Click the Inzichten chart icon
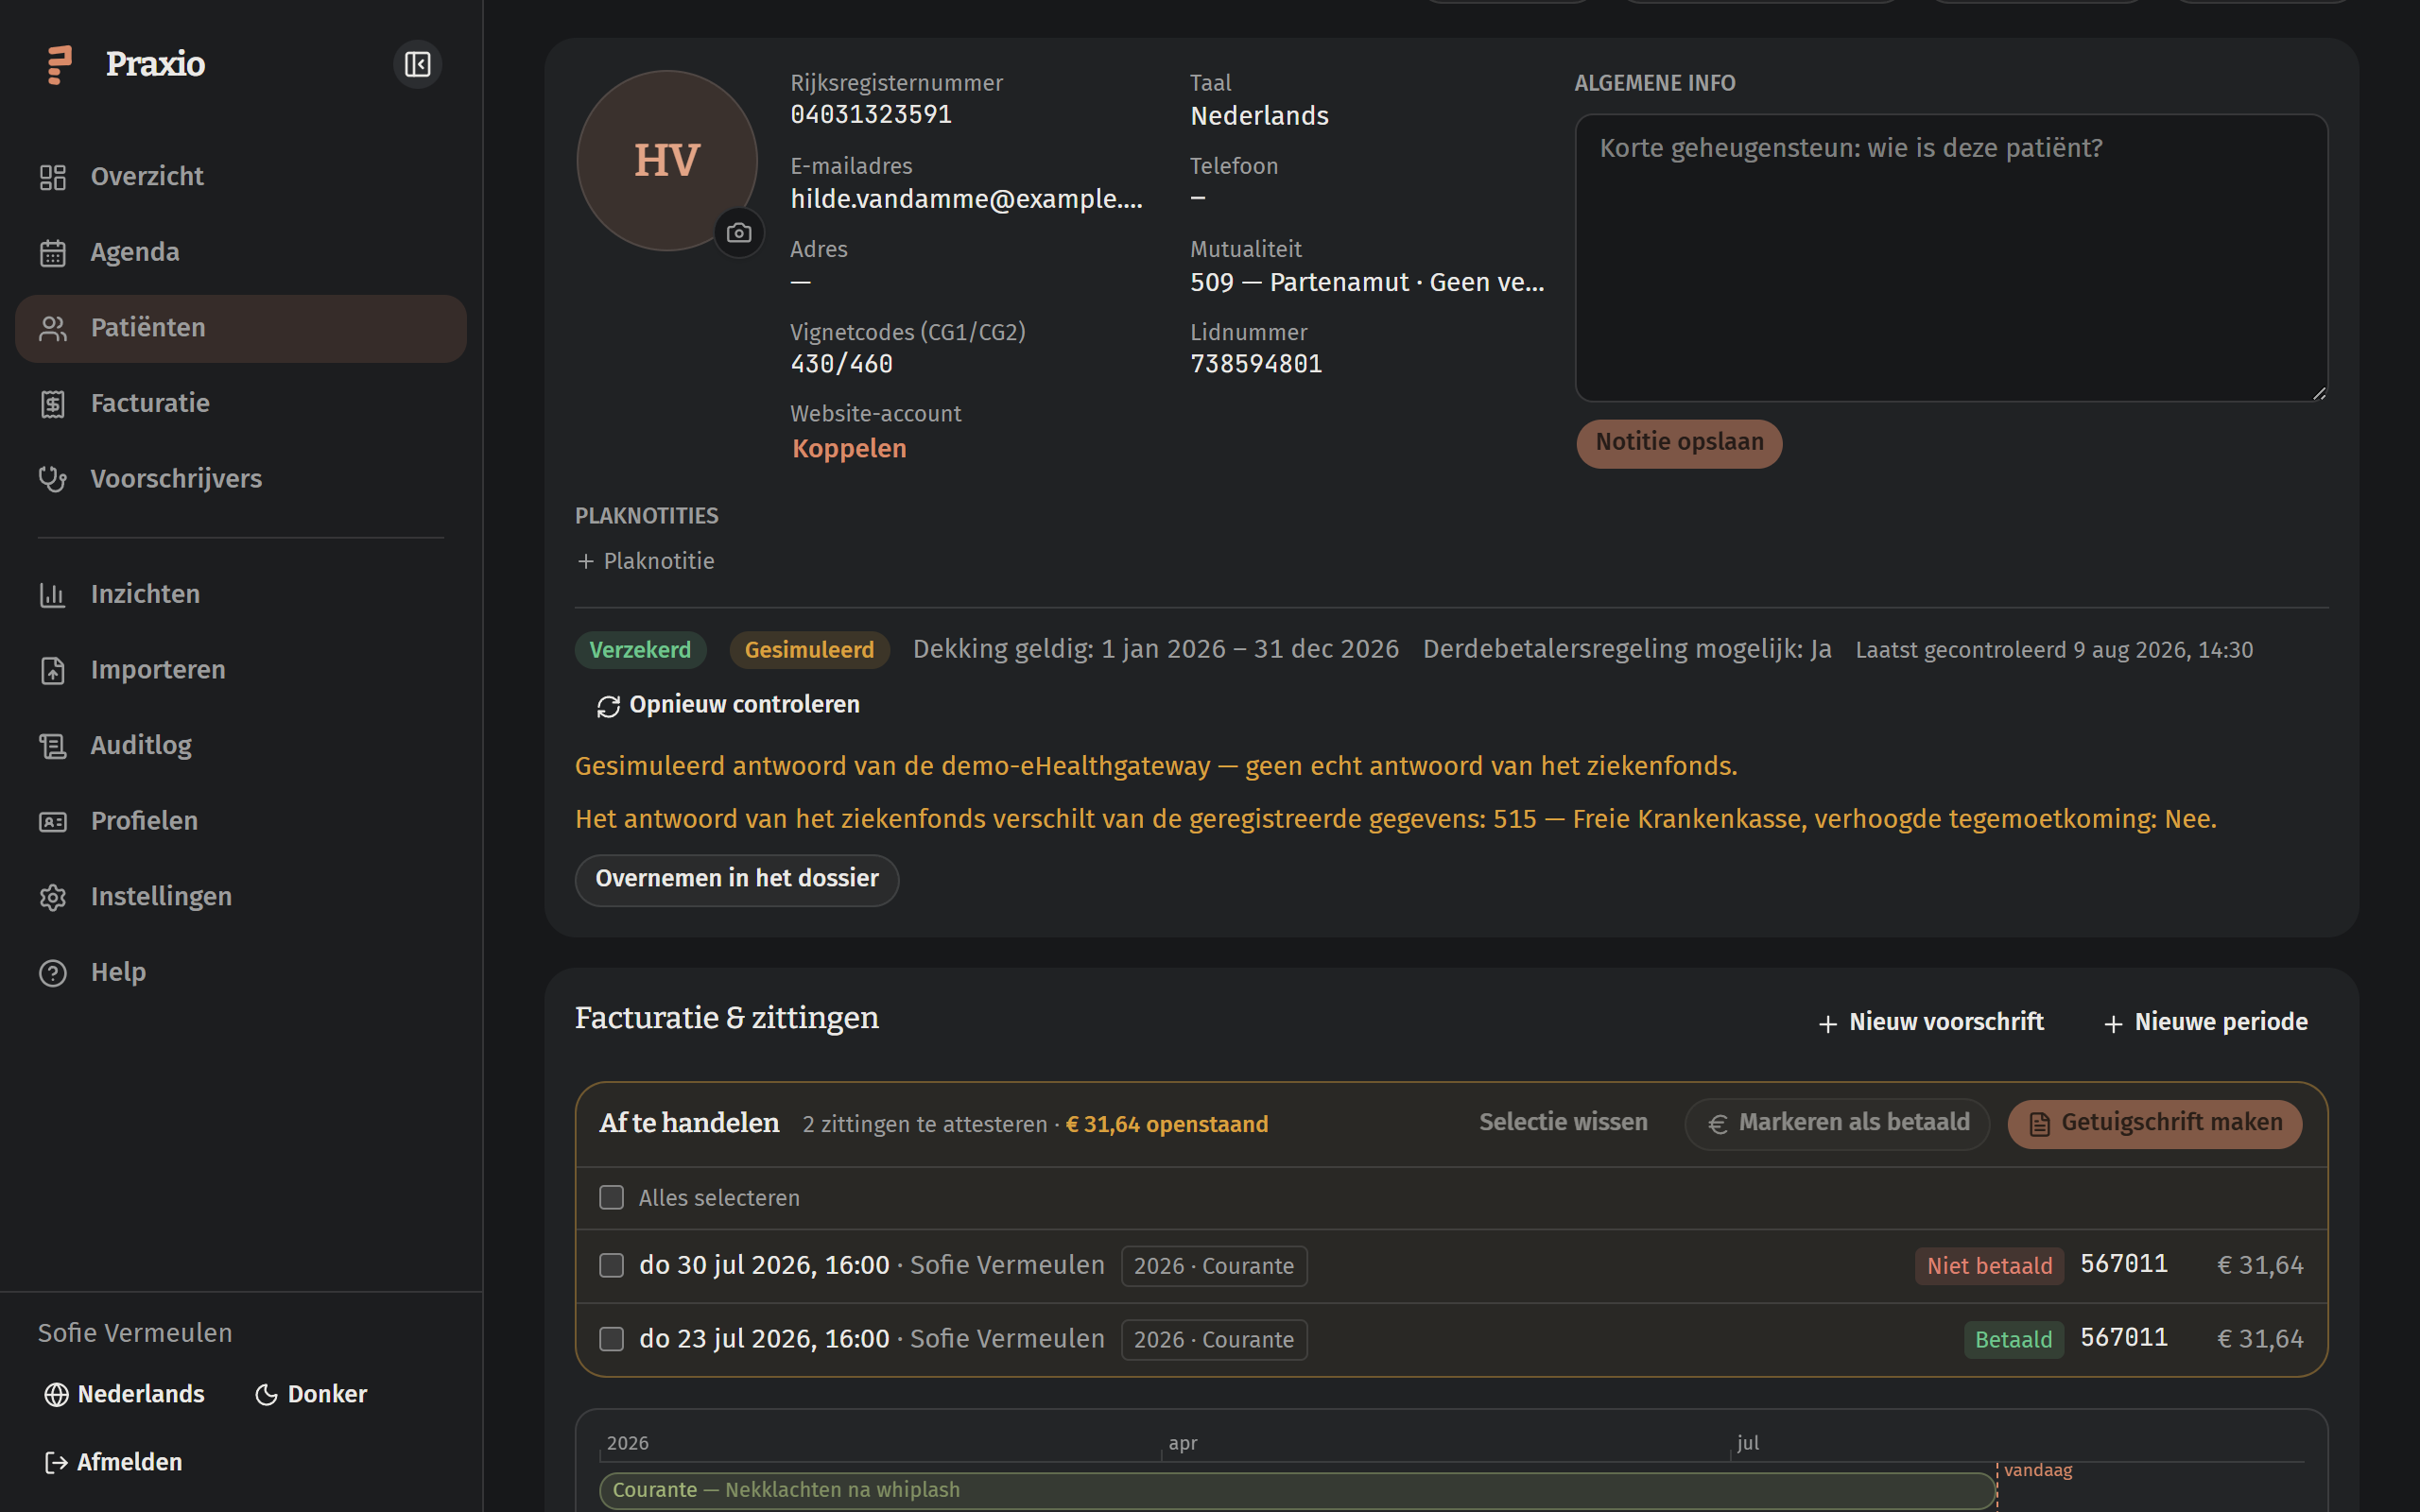 tap(53, 595)
